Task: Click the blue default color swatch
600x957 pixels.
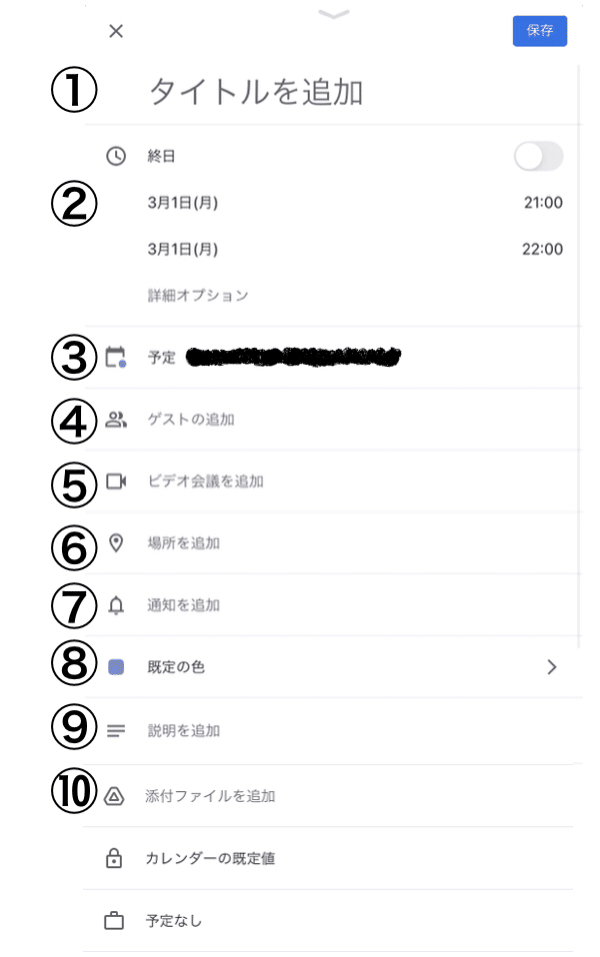Action: click(115, 668)
